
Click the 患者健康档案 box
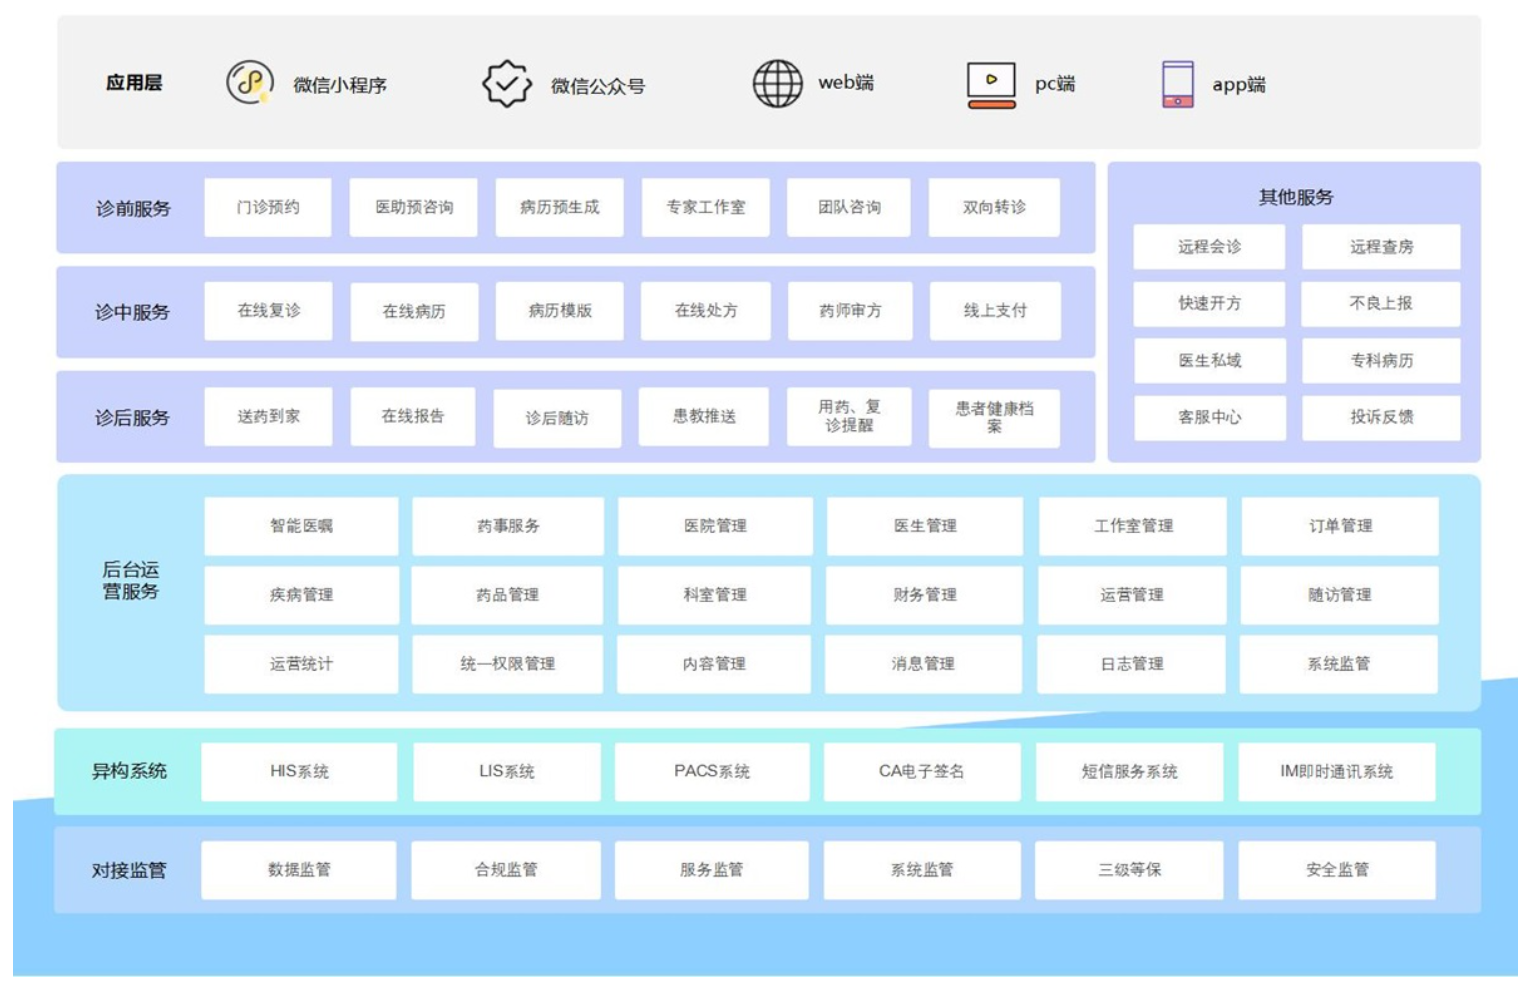click(994, 417)
